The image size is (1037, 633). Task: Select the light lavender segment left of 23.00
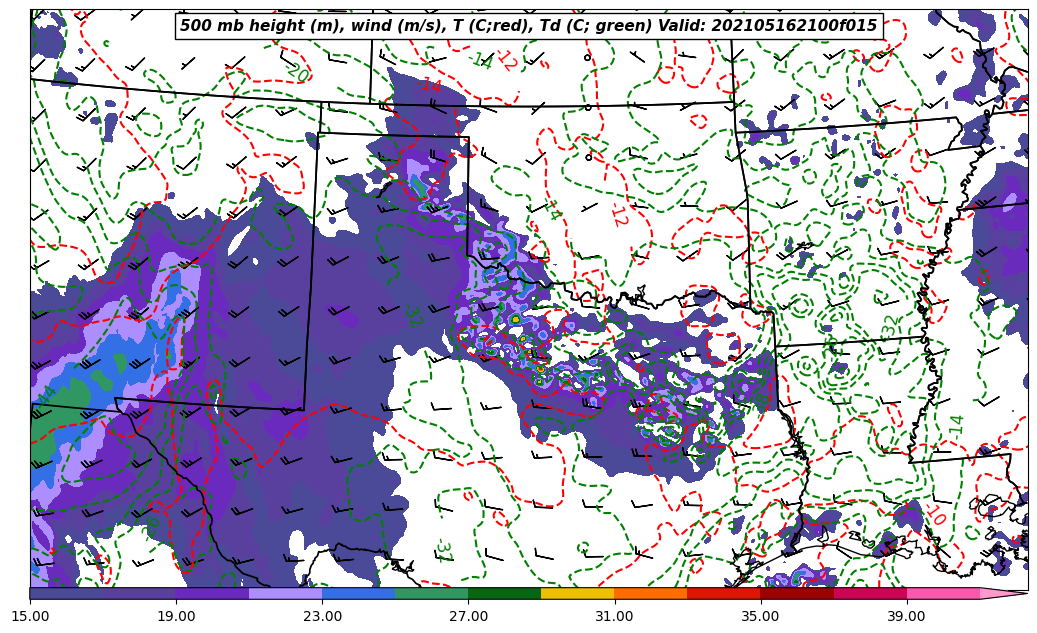tap(285, 593)
